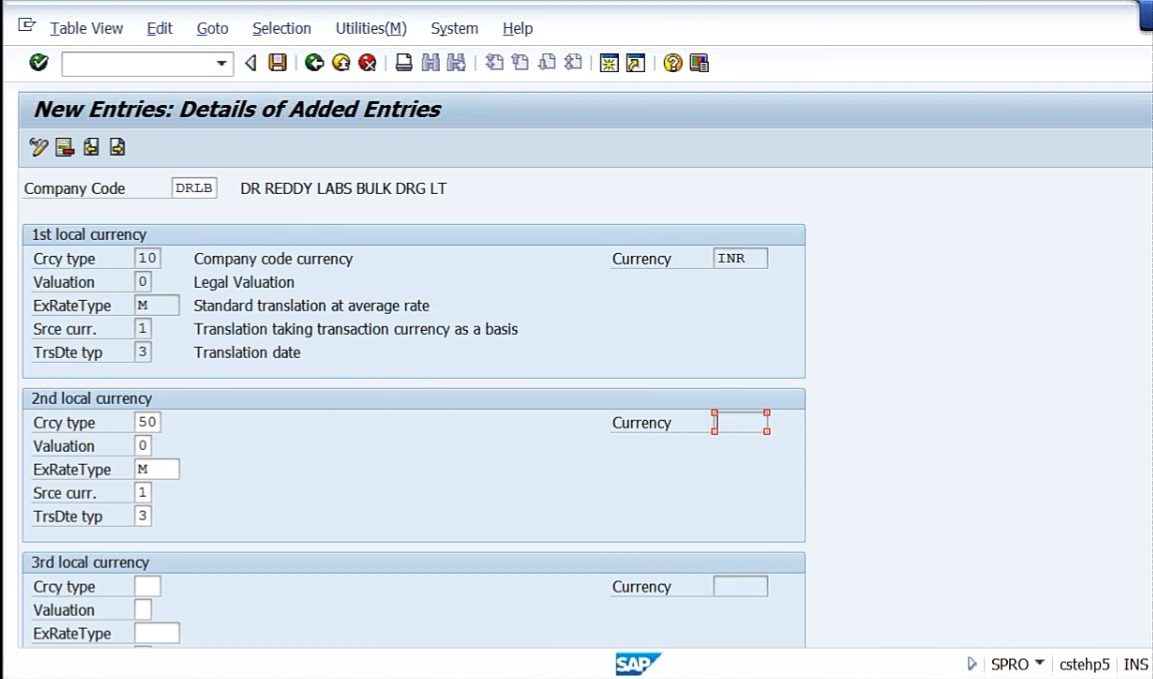Open the Table View menu
This screenshot has width=1153, height=679.
tap(86, 28)
